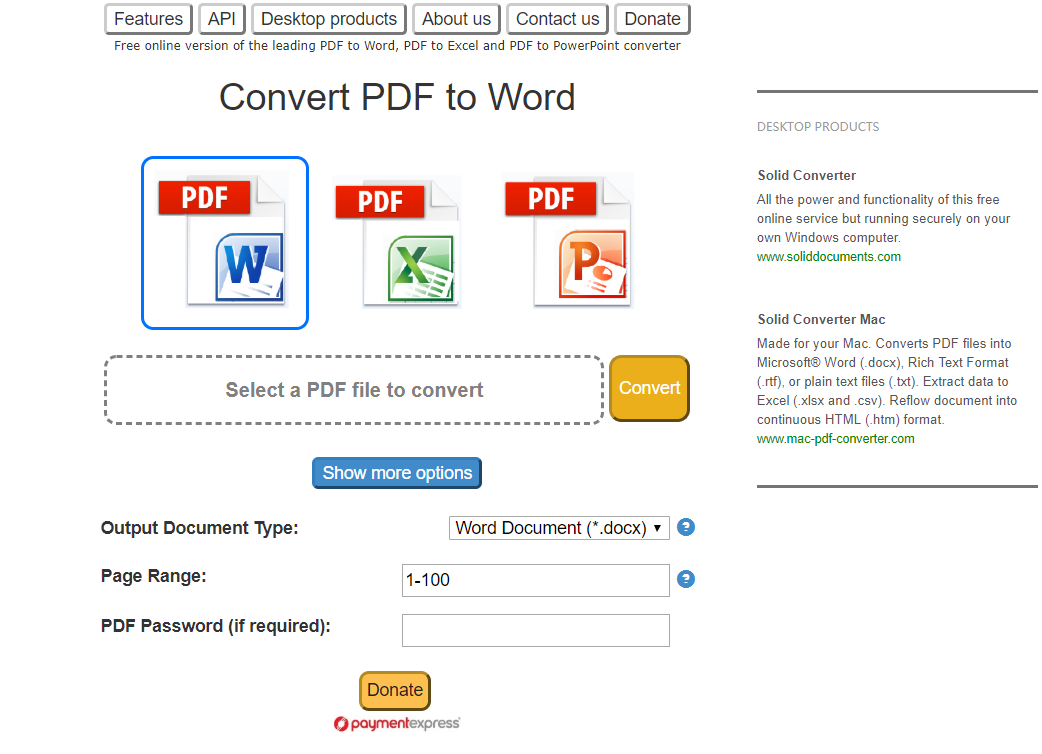Click the Payment Express logo

(x=397, y=723)
